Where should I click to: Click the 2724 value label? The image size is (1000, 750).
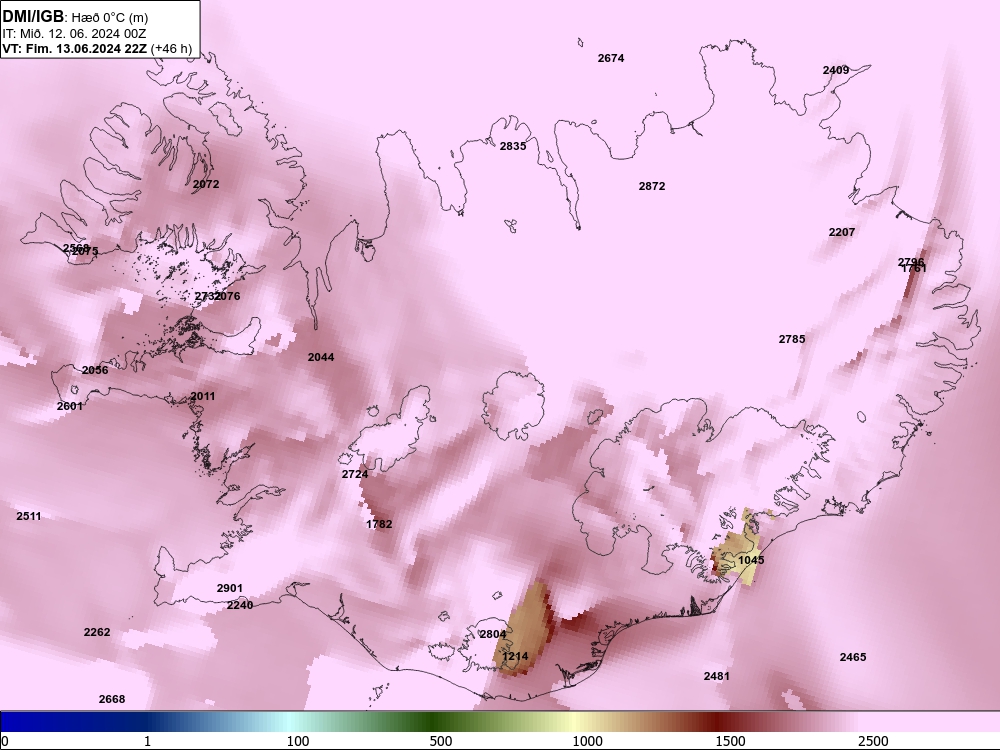coord(355,474)
